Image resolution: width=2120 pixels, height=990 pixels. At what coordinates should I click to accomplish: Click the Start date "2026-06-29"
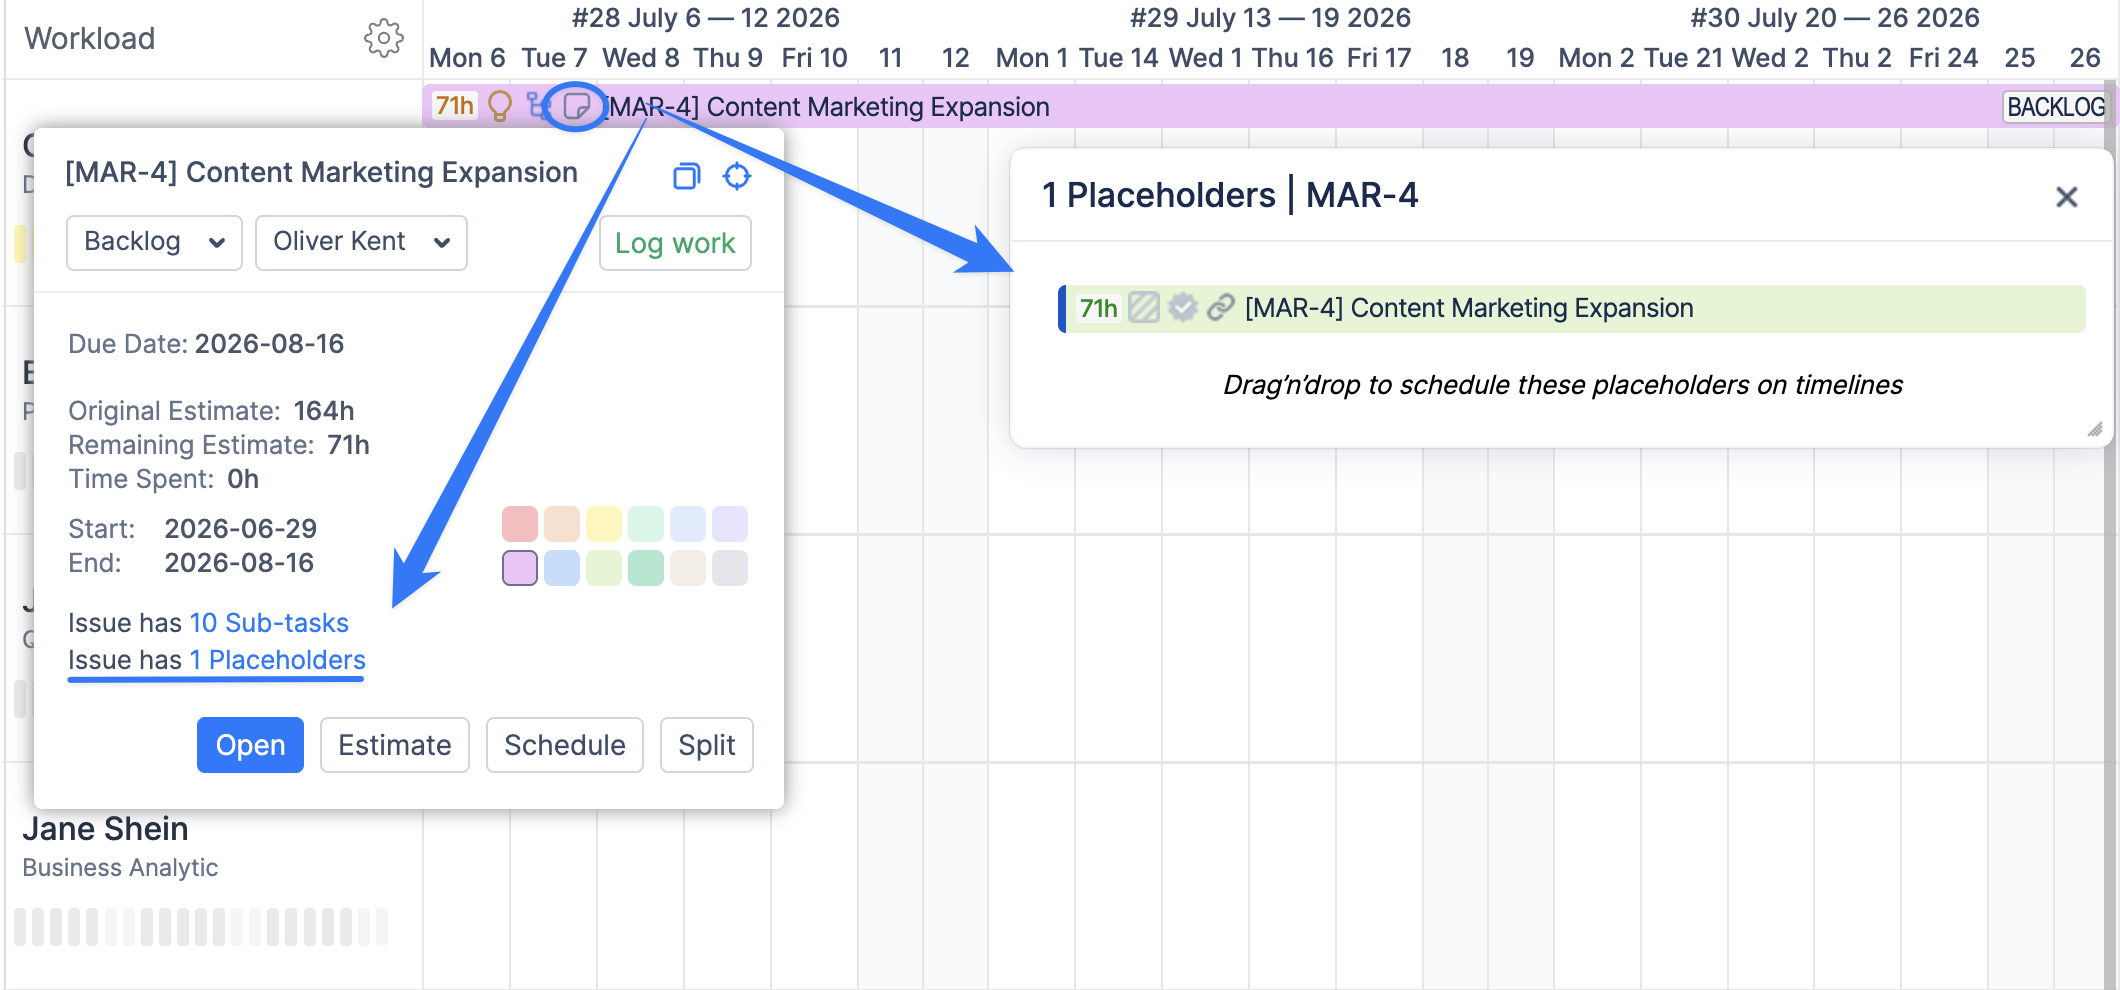coord(240,529)
